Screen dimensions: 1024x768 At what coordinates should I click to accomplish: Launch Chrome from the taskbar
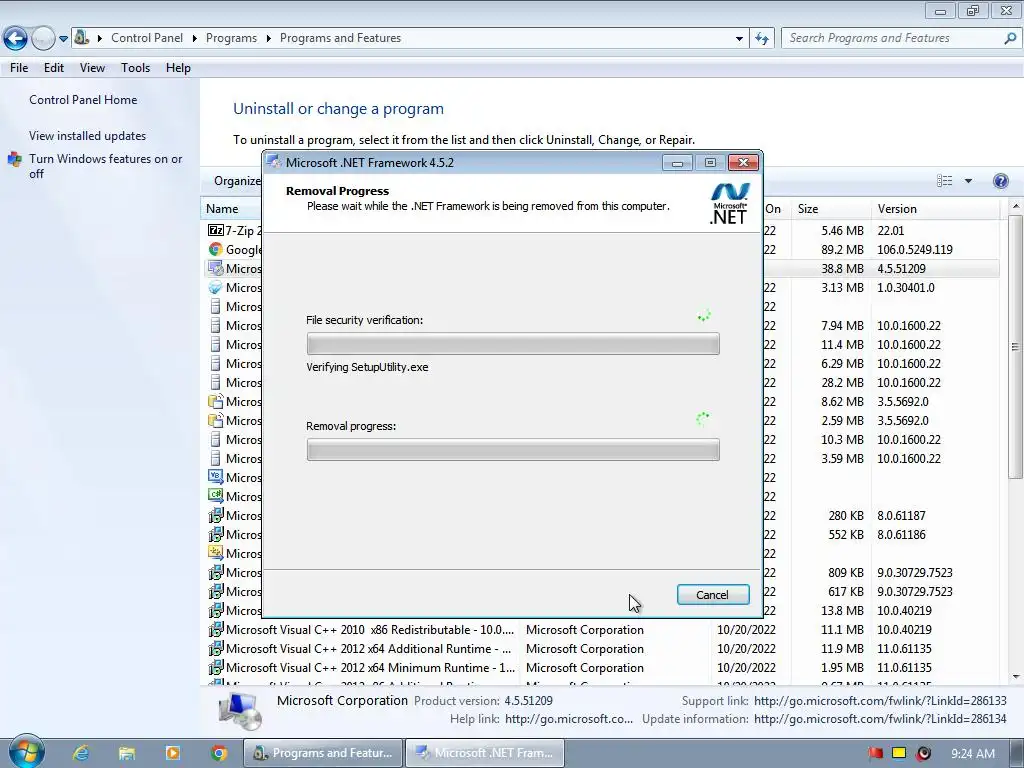click(219, 753)
